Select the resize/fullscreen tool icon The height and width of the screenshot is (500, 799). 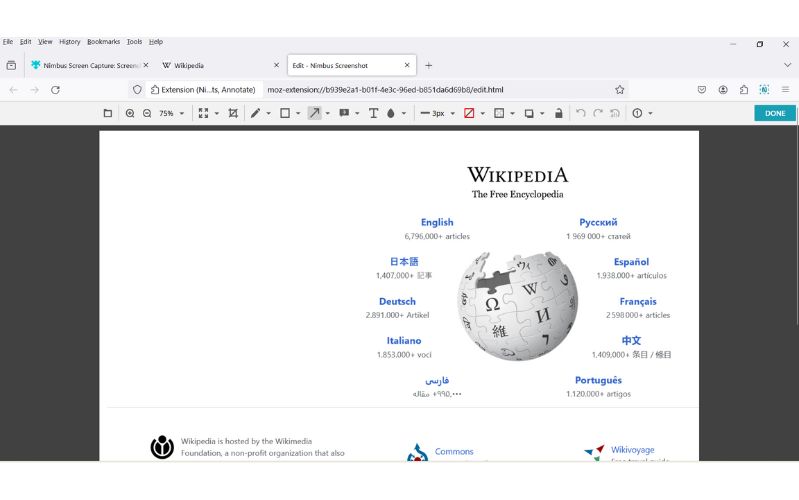point(203,113)
